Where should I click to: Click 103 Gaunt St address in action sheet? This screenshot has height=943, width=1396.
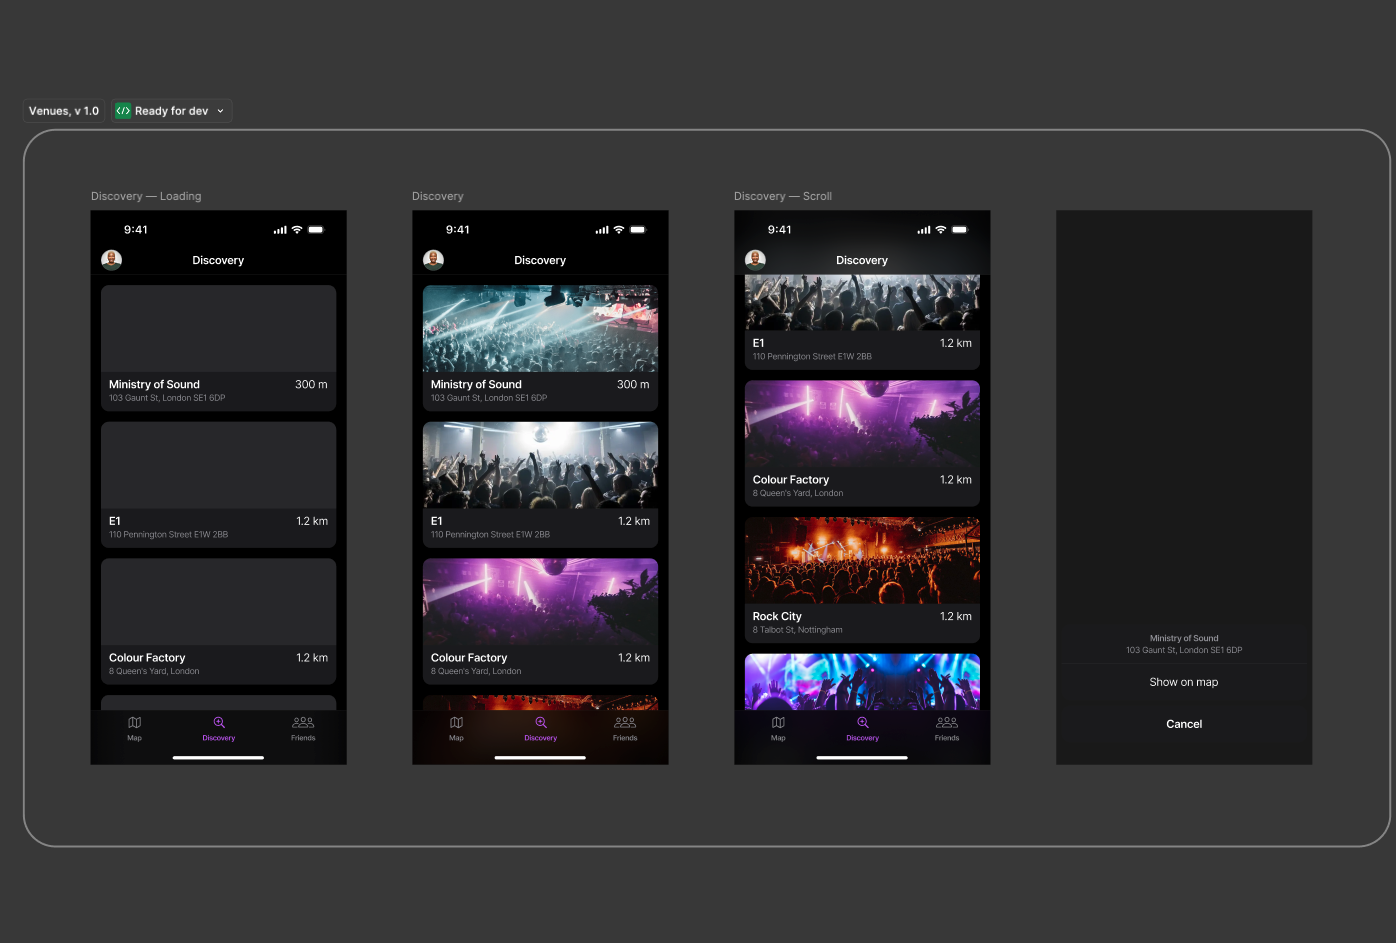[x=1184, y=650]
